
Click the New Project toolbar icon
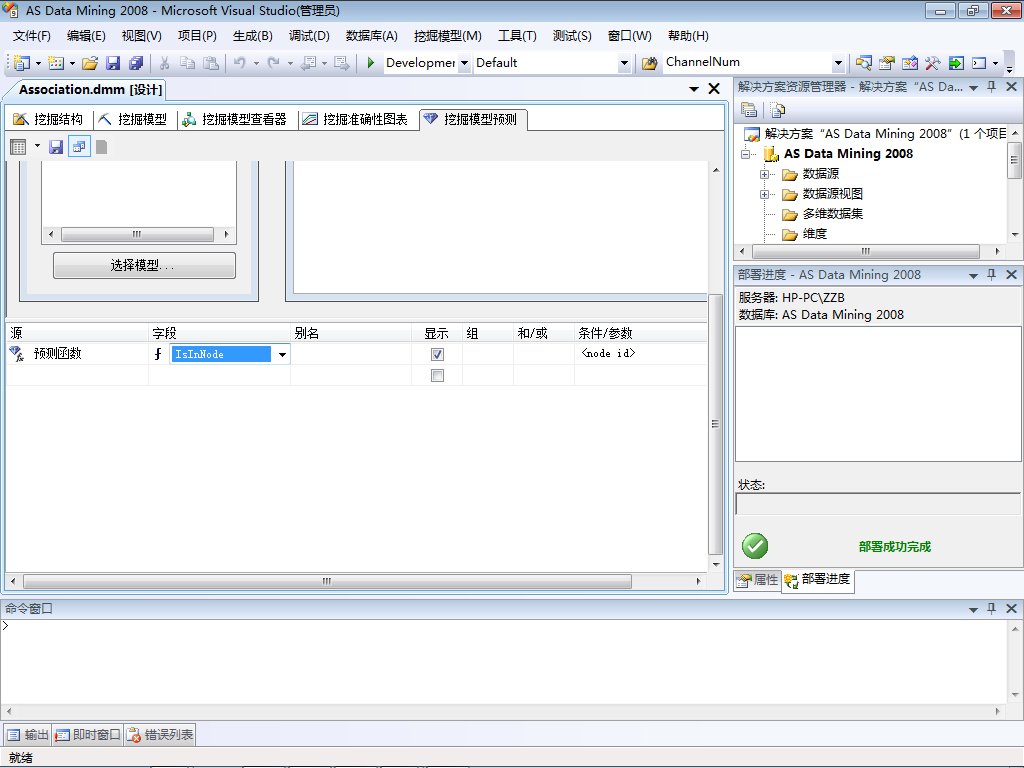click(22, 63)
